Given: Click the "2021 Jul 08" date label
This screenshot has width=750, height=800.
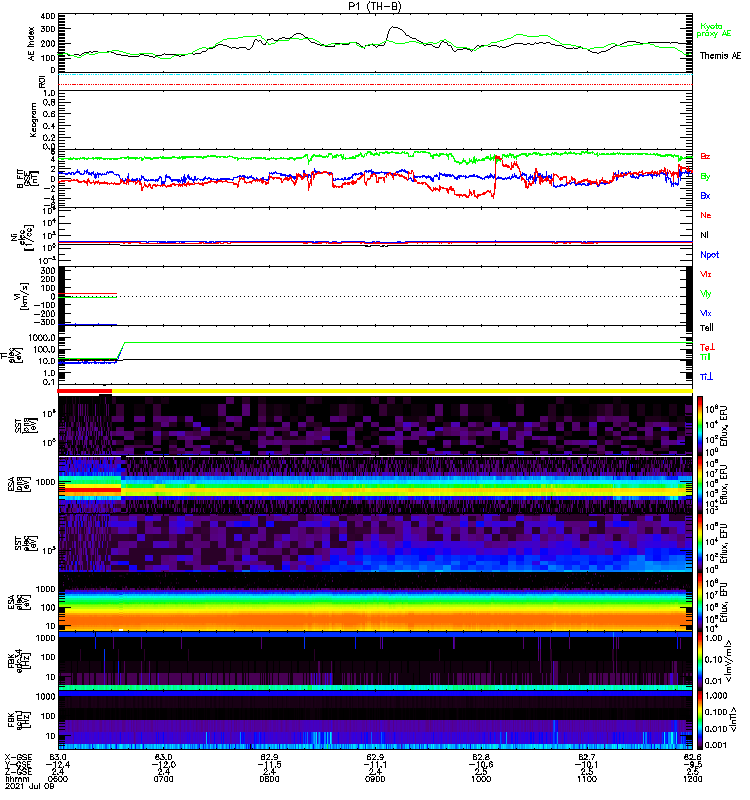Looking at the screenshot, I should click(x=30, y=786).
